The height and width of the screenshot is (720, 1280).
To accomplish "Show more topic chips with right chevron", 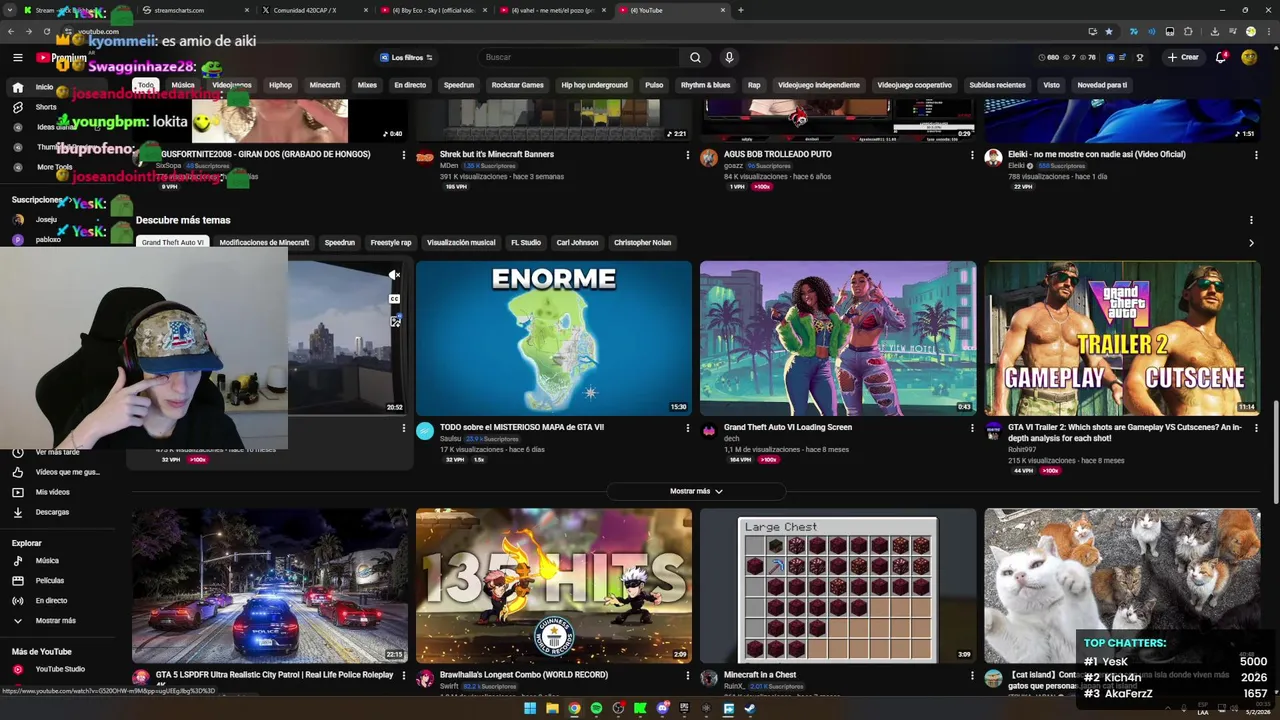I will point(1251,243).
